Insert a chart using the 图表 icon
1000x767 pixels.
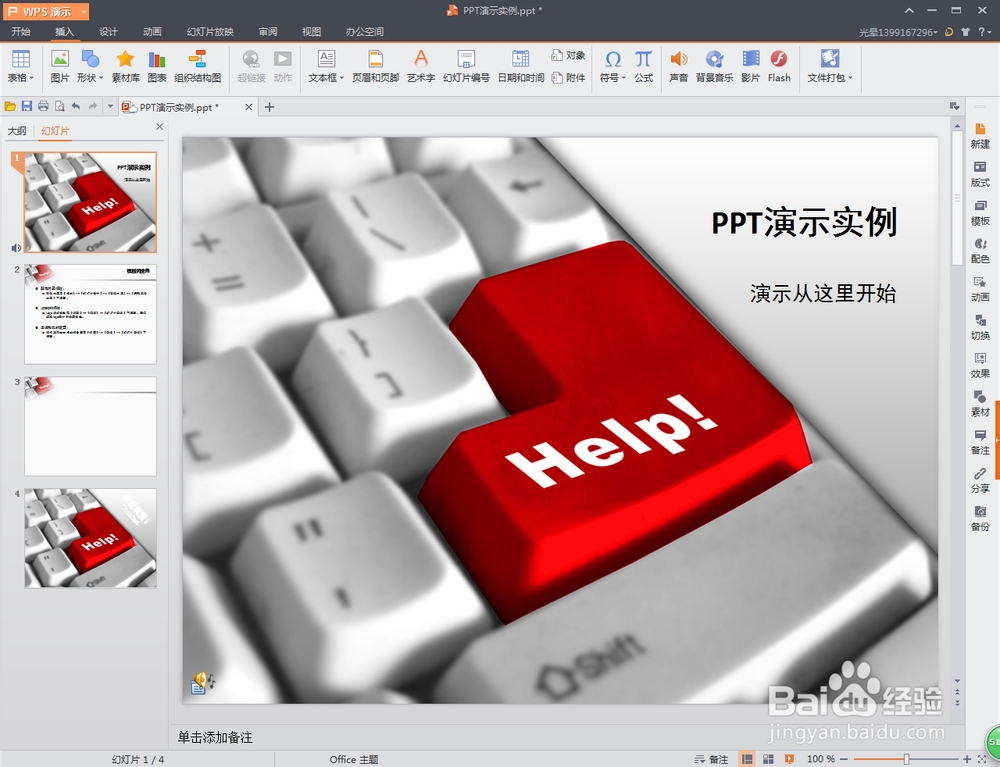tap(156, 66)
